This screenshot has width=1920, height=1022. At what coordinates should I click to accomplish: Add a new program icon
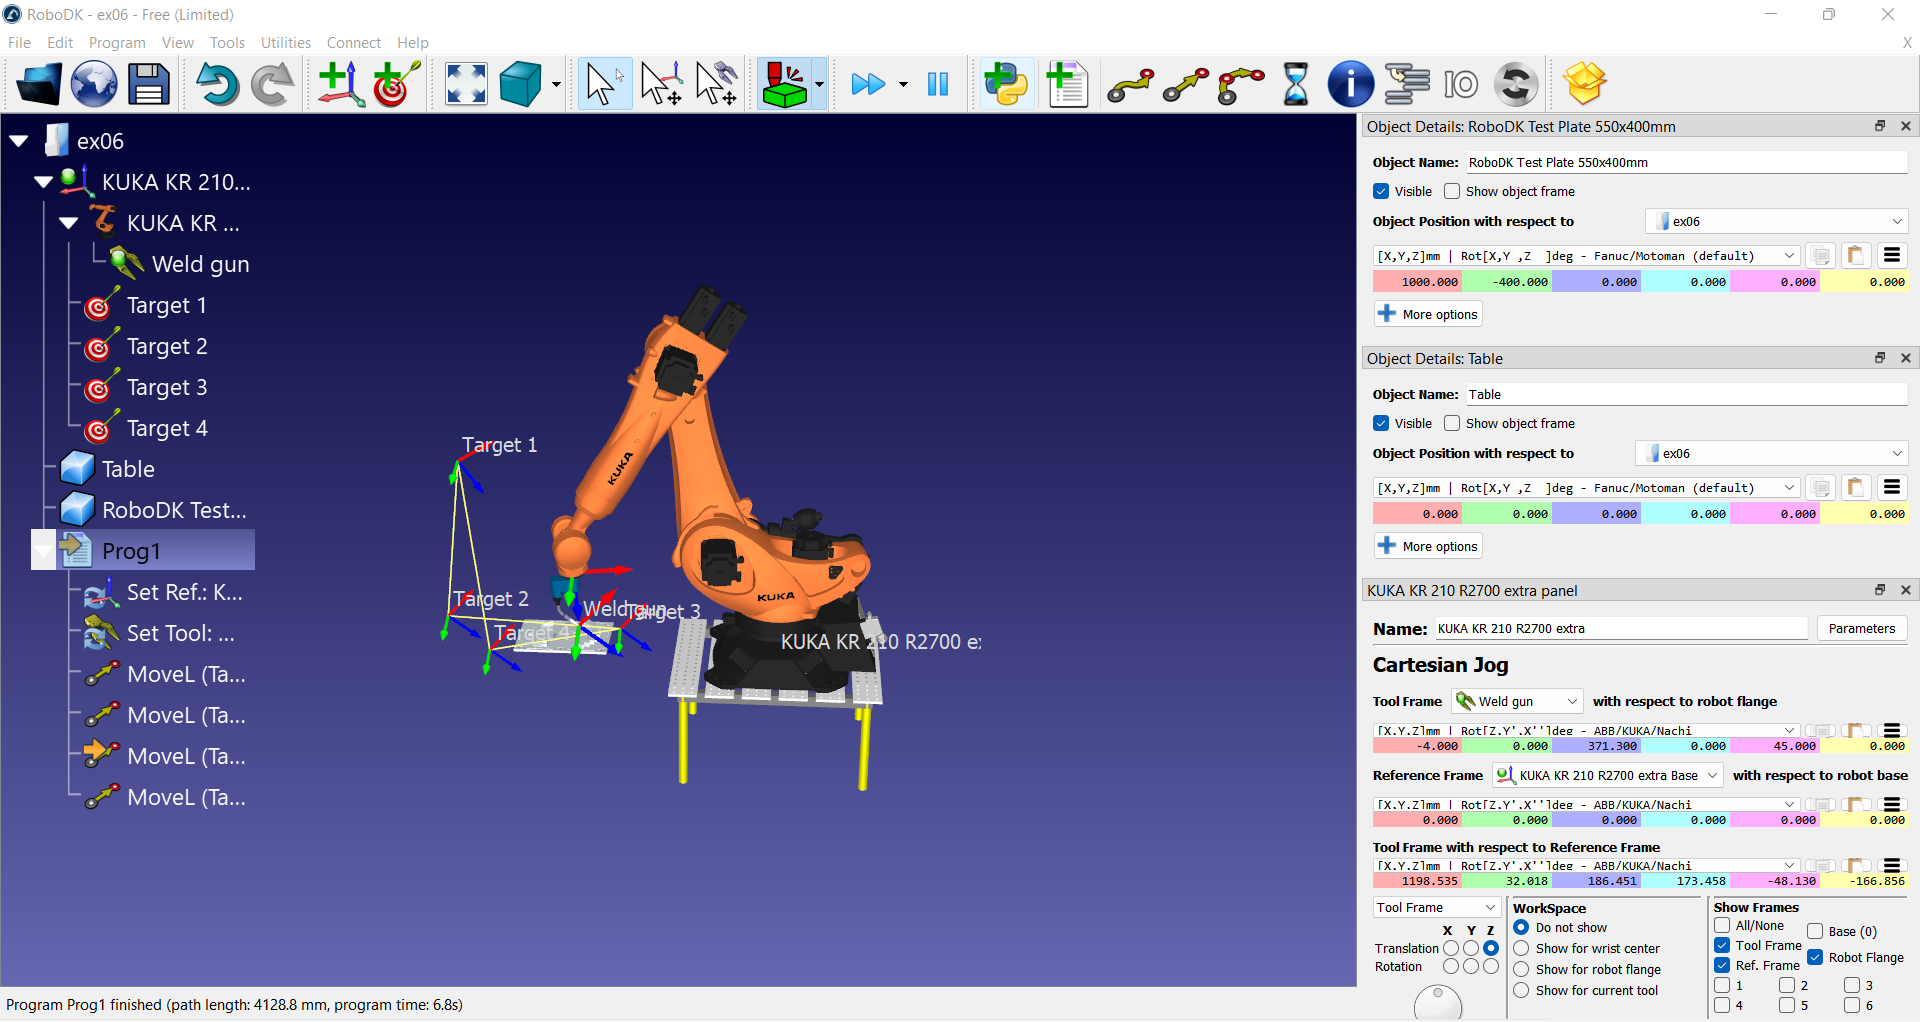click(1067, 84)
